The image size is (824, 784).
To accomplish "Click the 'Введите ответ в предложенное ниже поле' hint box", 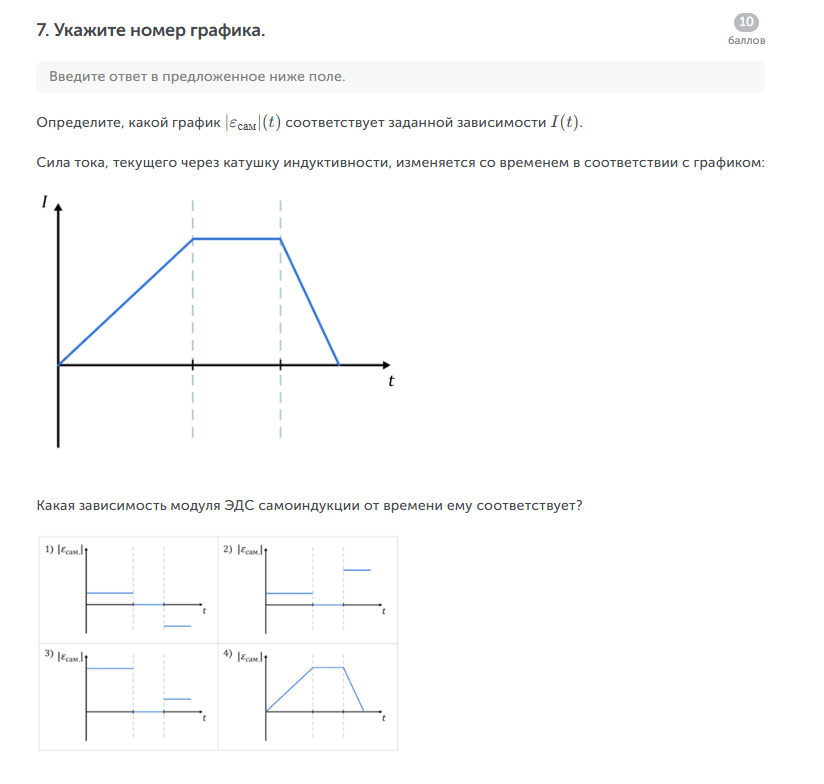I will tap(400, 77).
